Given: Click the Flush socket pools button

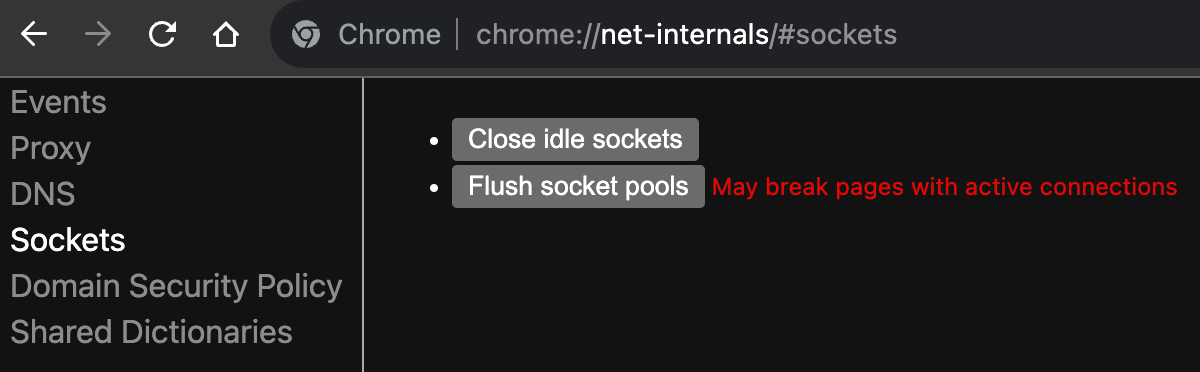Looking at the screenshot, I should pos(578,186).
